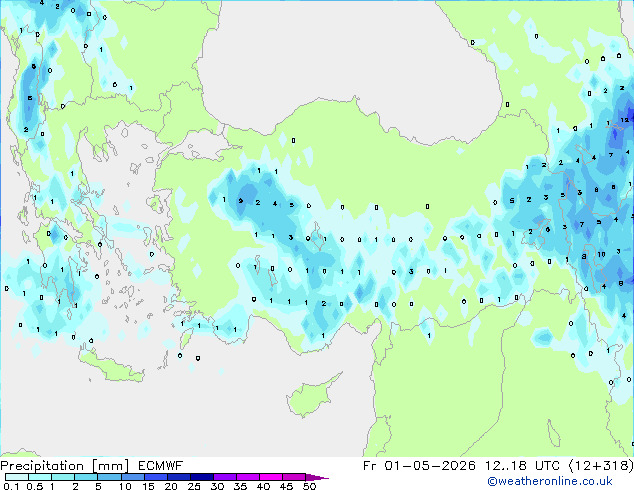This screenshot has height=490, width=634.
Task: Click the '12..18 UTC' time range text
Action: tap(522, 466)
